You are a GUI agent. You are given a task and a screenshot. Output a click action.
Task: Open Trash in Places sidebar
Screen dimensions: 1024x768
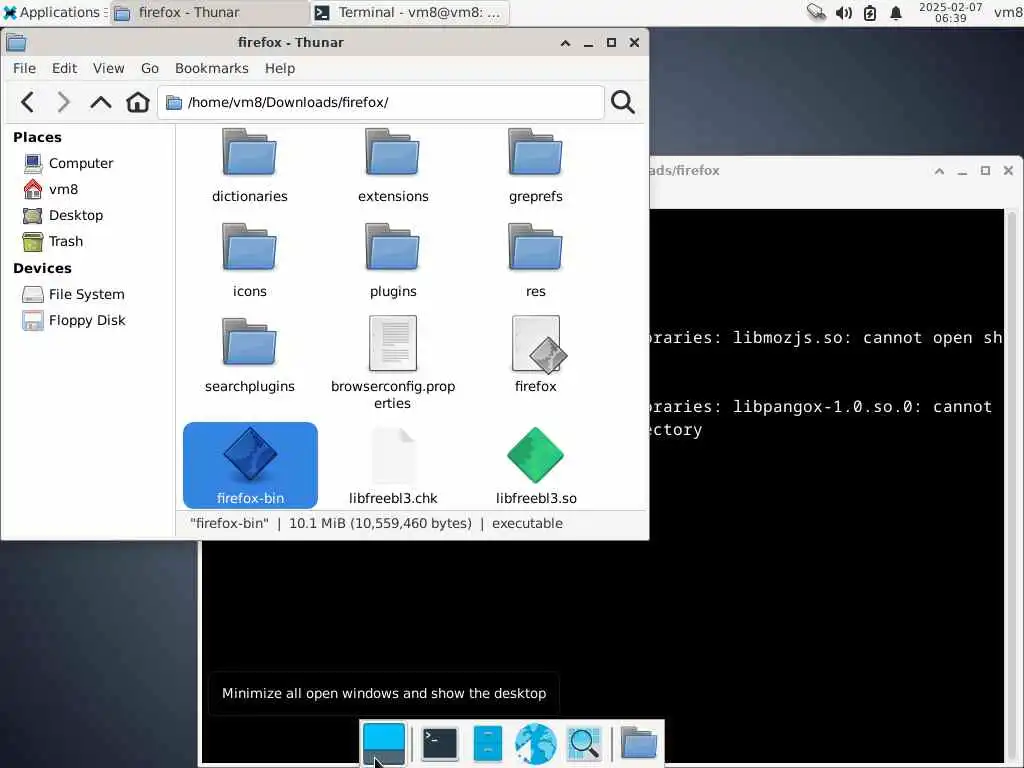[65, 242]
